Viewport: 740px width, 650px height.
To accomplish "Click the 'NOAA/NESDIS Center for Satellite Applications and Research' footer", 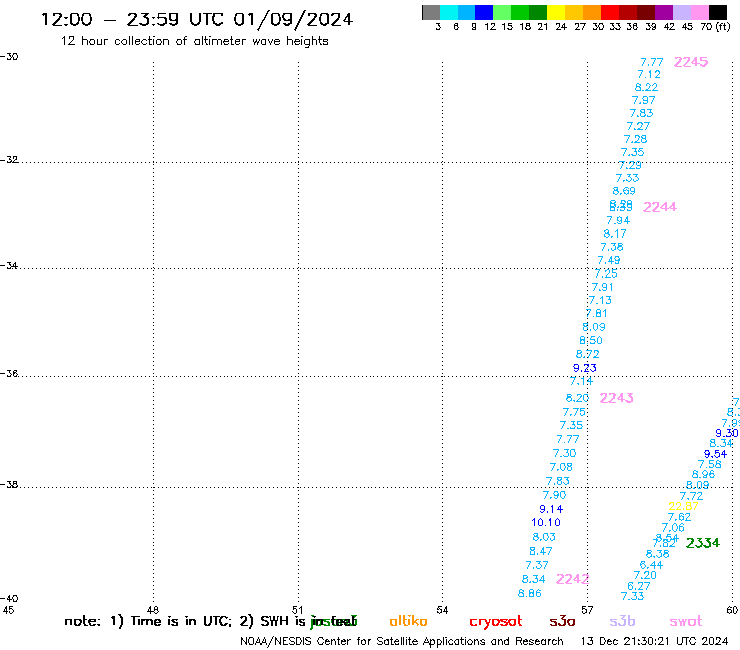I will point(402,642).
